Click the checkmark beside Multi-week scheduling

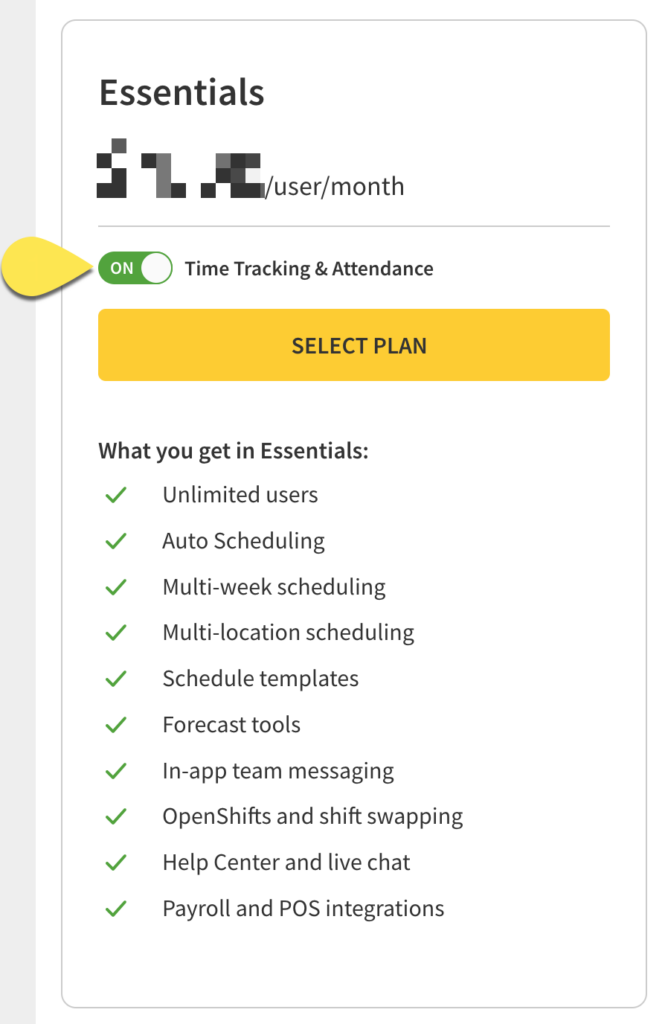[x=115, y=587]
